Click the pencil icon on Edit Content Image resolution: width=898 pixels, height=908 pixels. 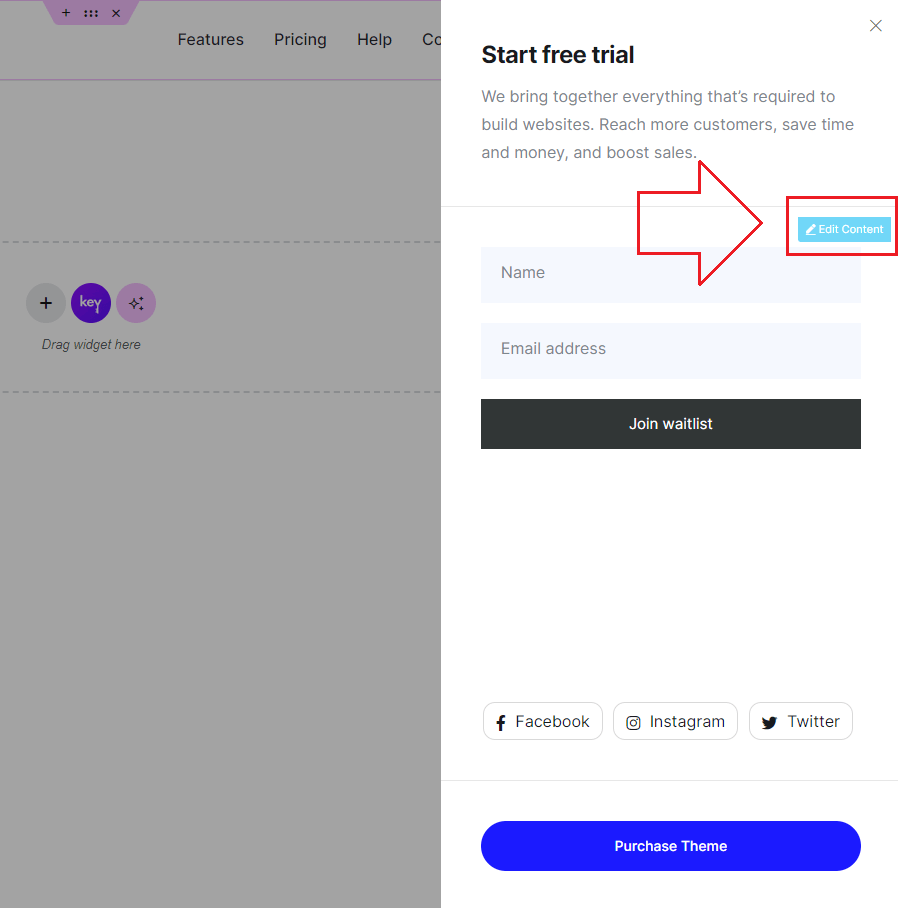tap(811, 230)
